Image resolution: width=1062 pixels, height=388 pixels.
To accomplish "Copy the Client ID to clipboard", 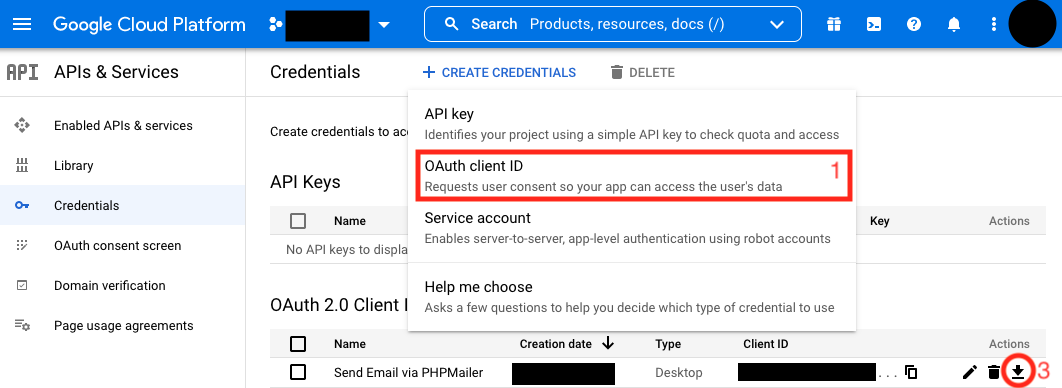I will coord(911,372).
